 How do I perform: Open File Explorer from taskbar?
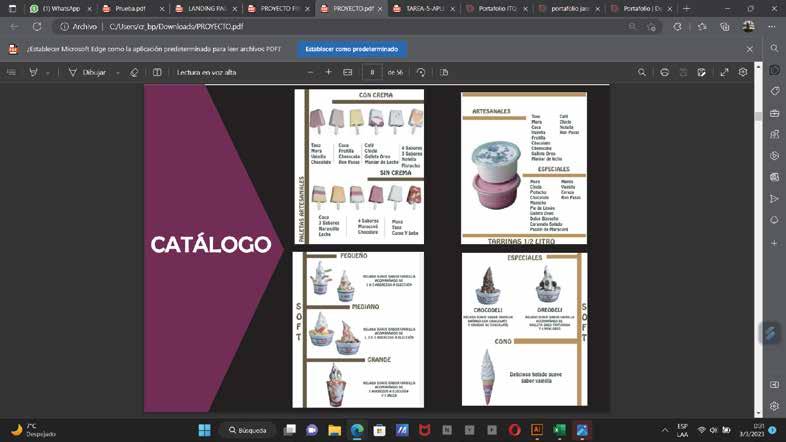click(334, 430)
